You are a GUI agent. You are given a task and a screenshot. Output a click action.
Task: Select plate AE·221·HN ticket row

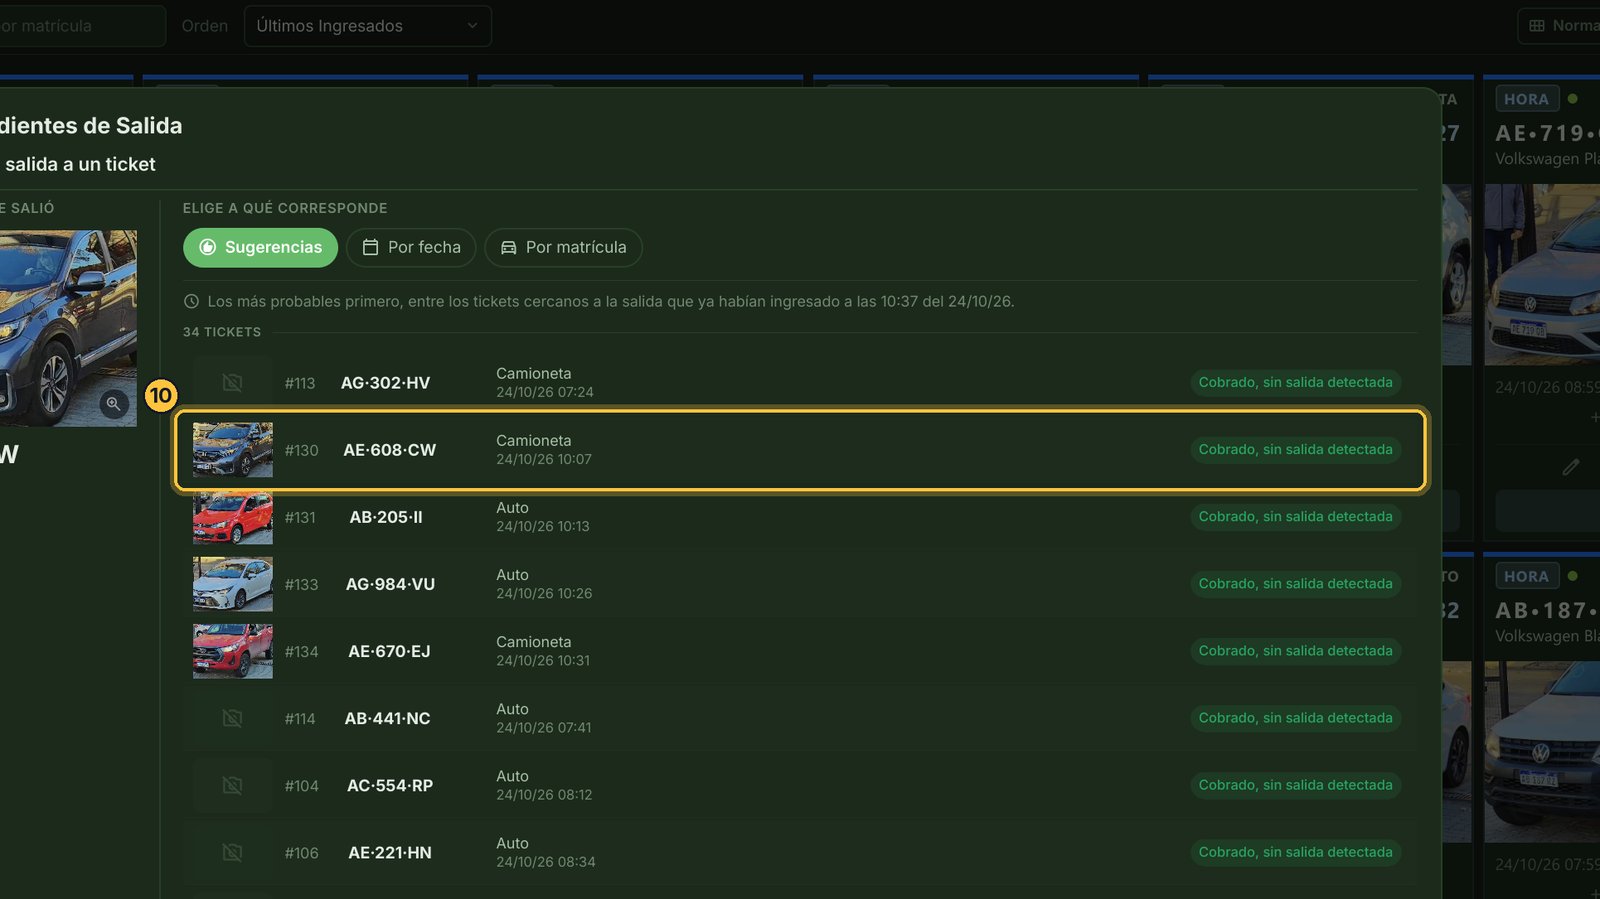800,852
